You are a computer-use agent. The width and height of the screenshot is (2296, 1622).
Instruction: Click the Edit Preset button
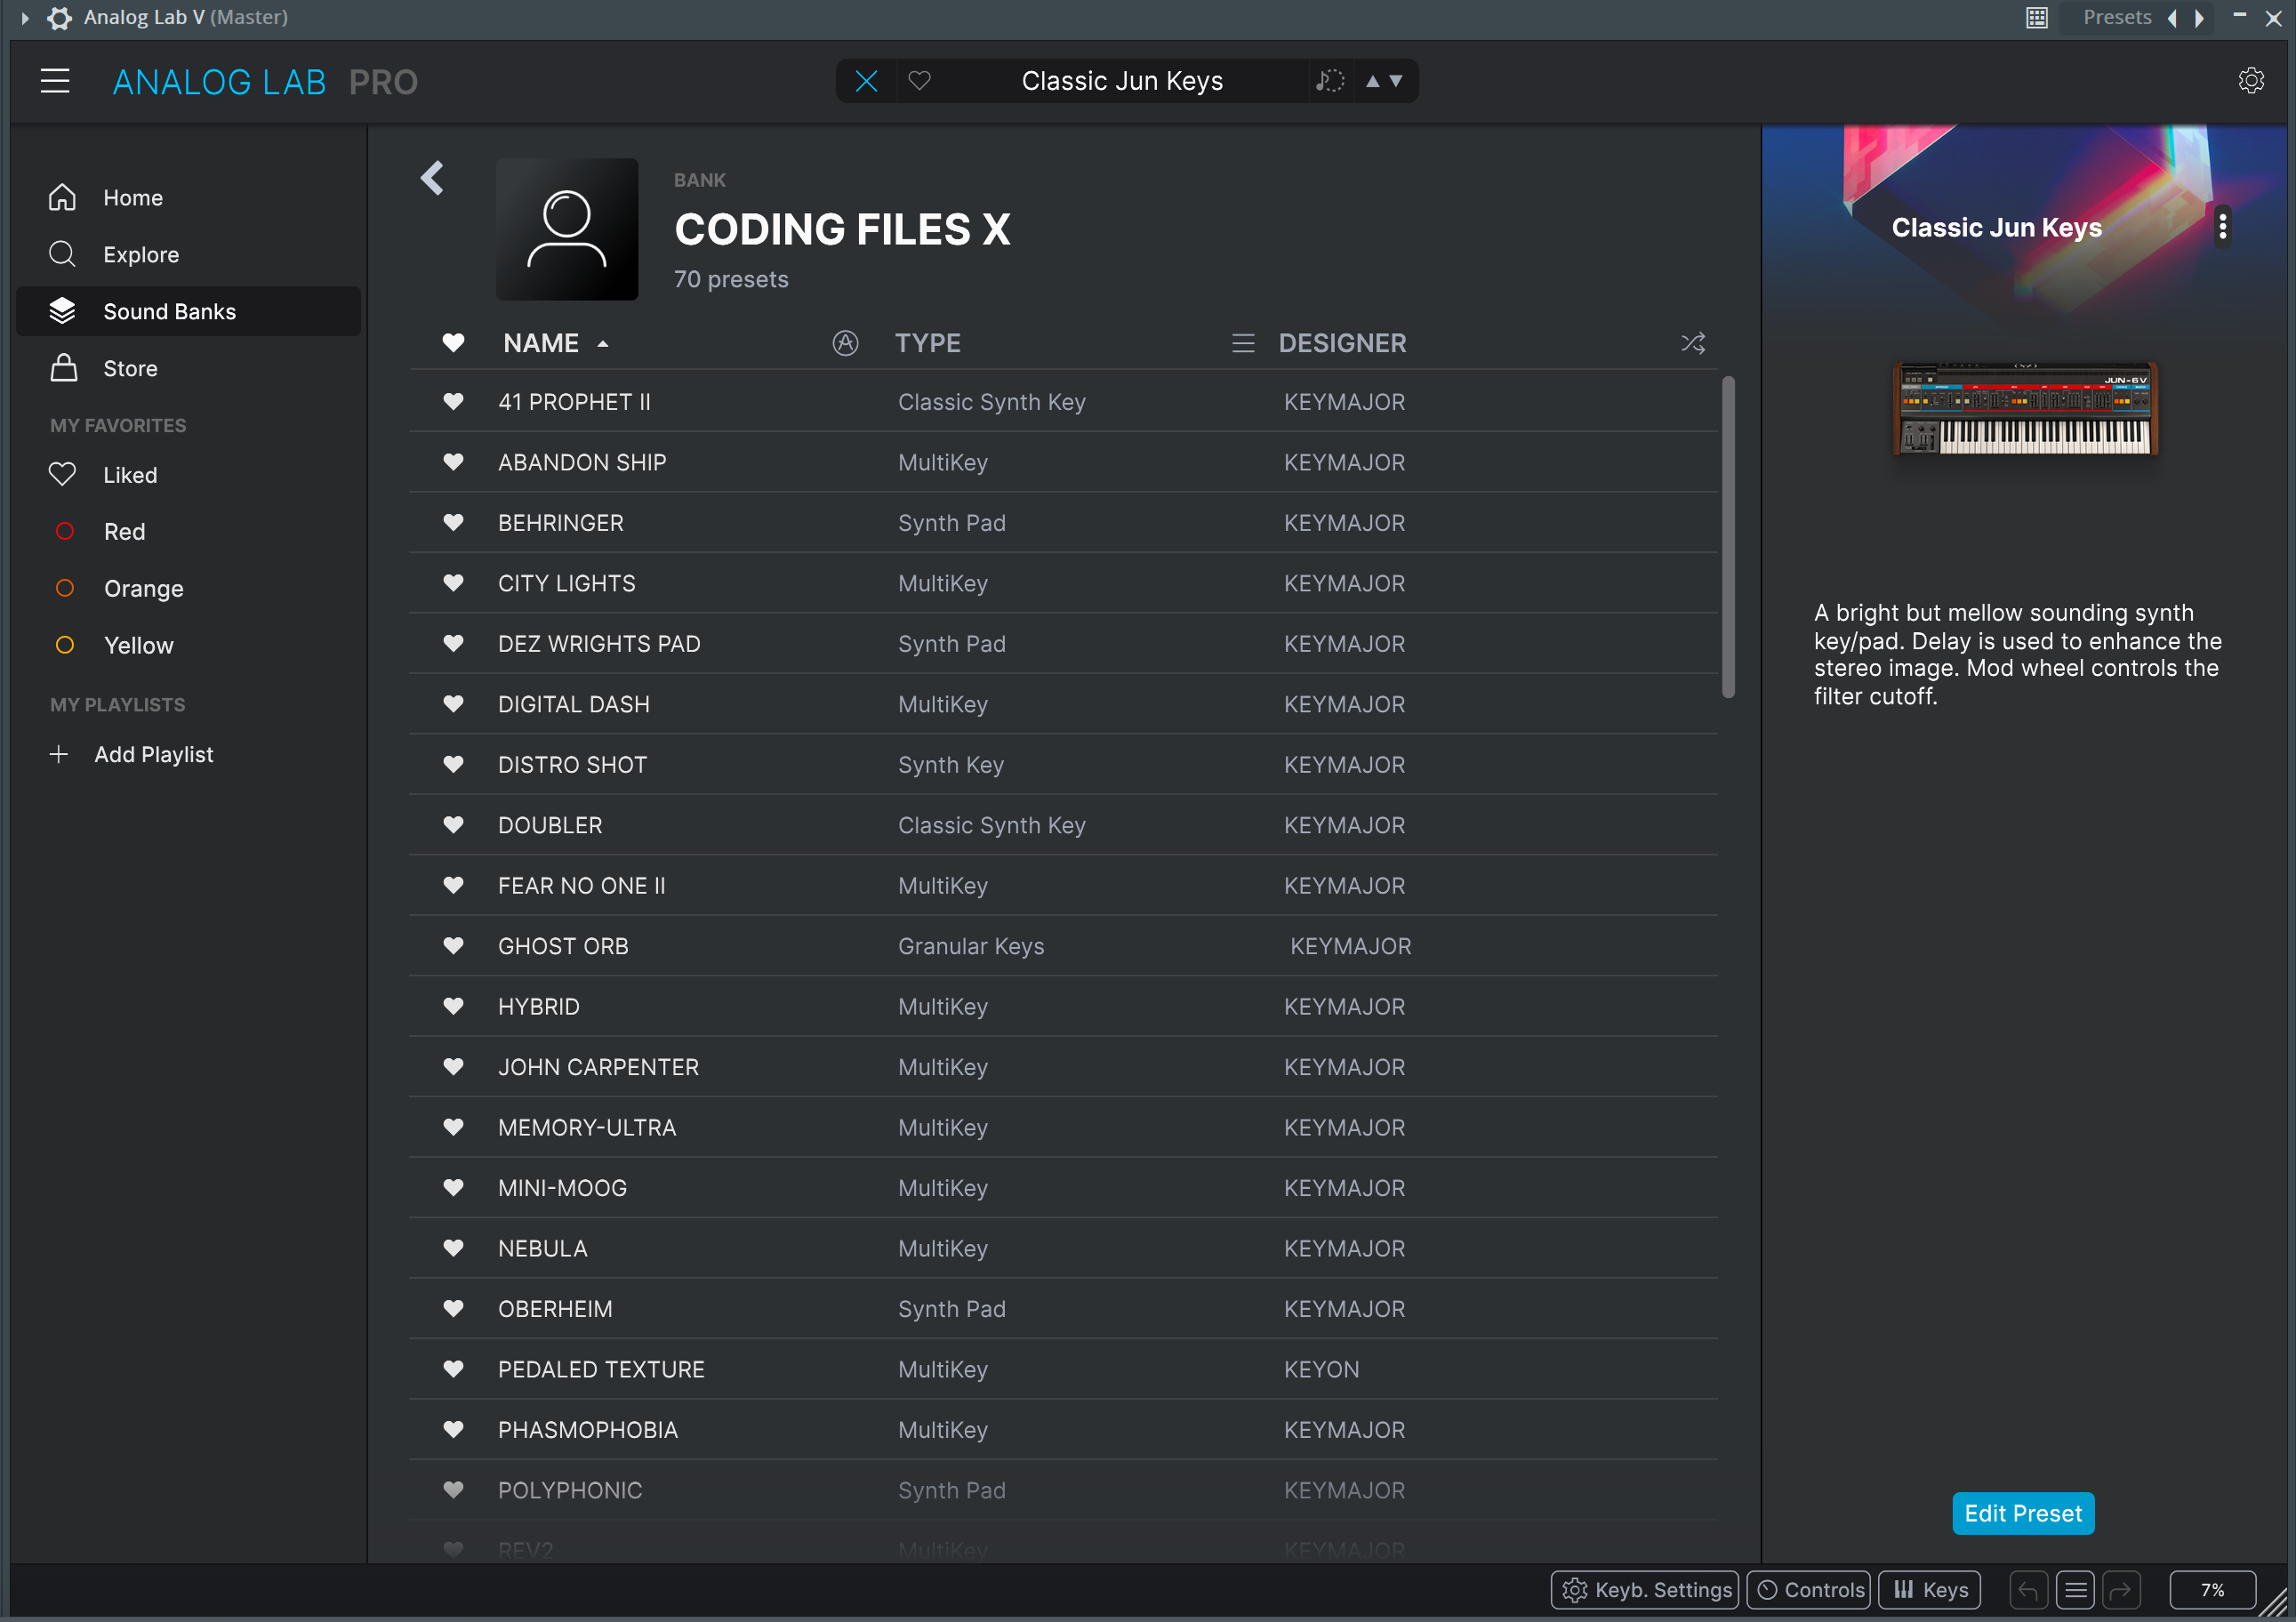click(2023, 1514)
